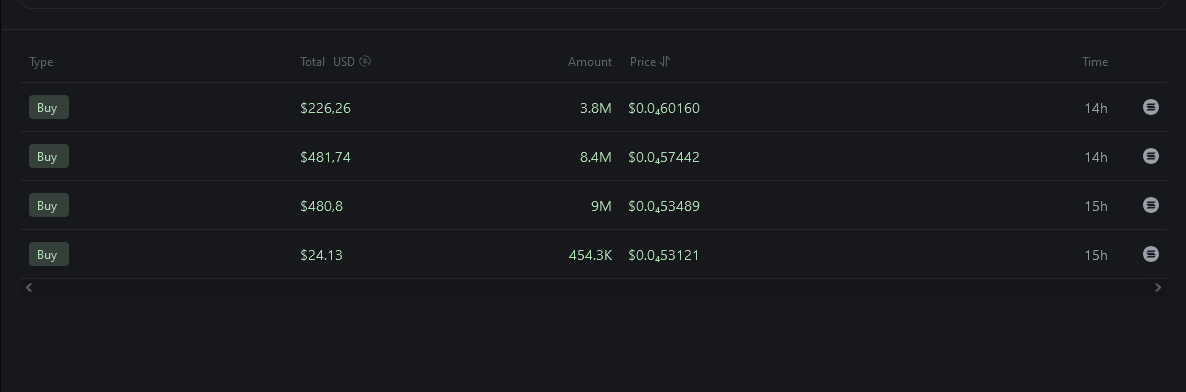
Task: Click the right horizontal scroll arrow
Action: click(x=1157, y=287)
